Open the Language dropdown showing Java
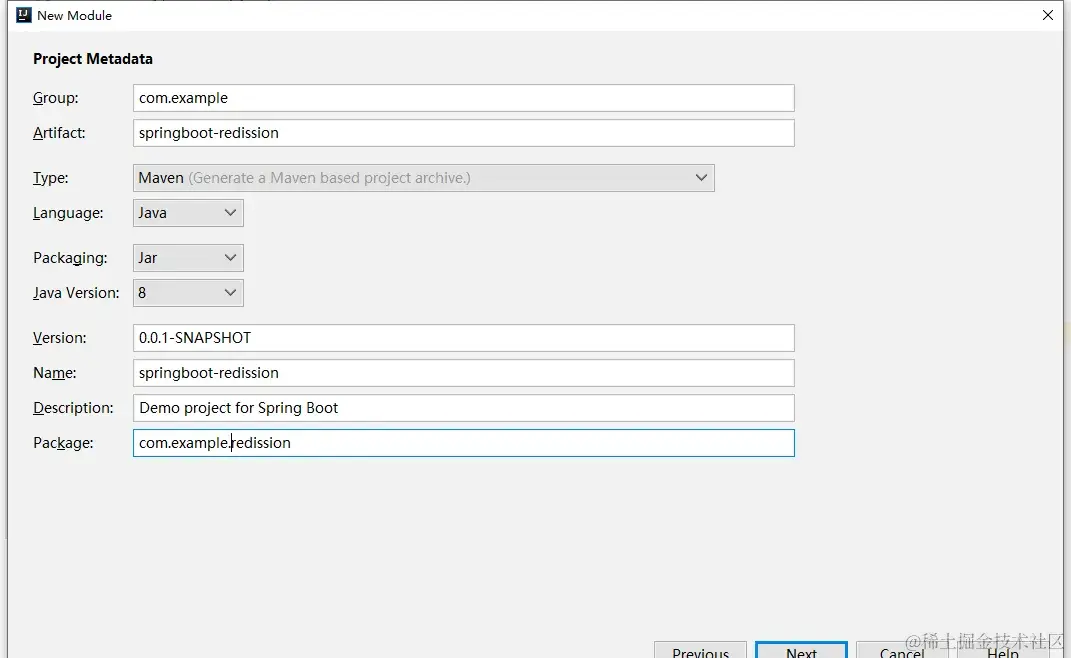The width and height of the screenshot is (1071, 658). click(x=188, y=213)
